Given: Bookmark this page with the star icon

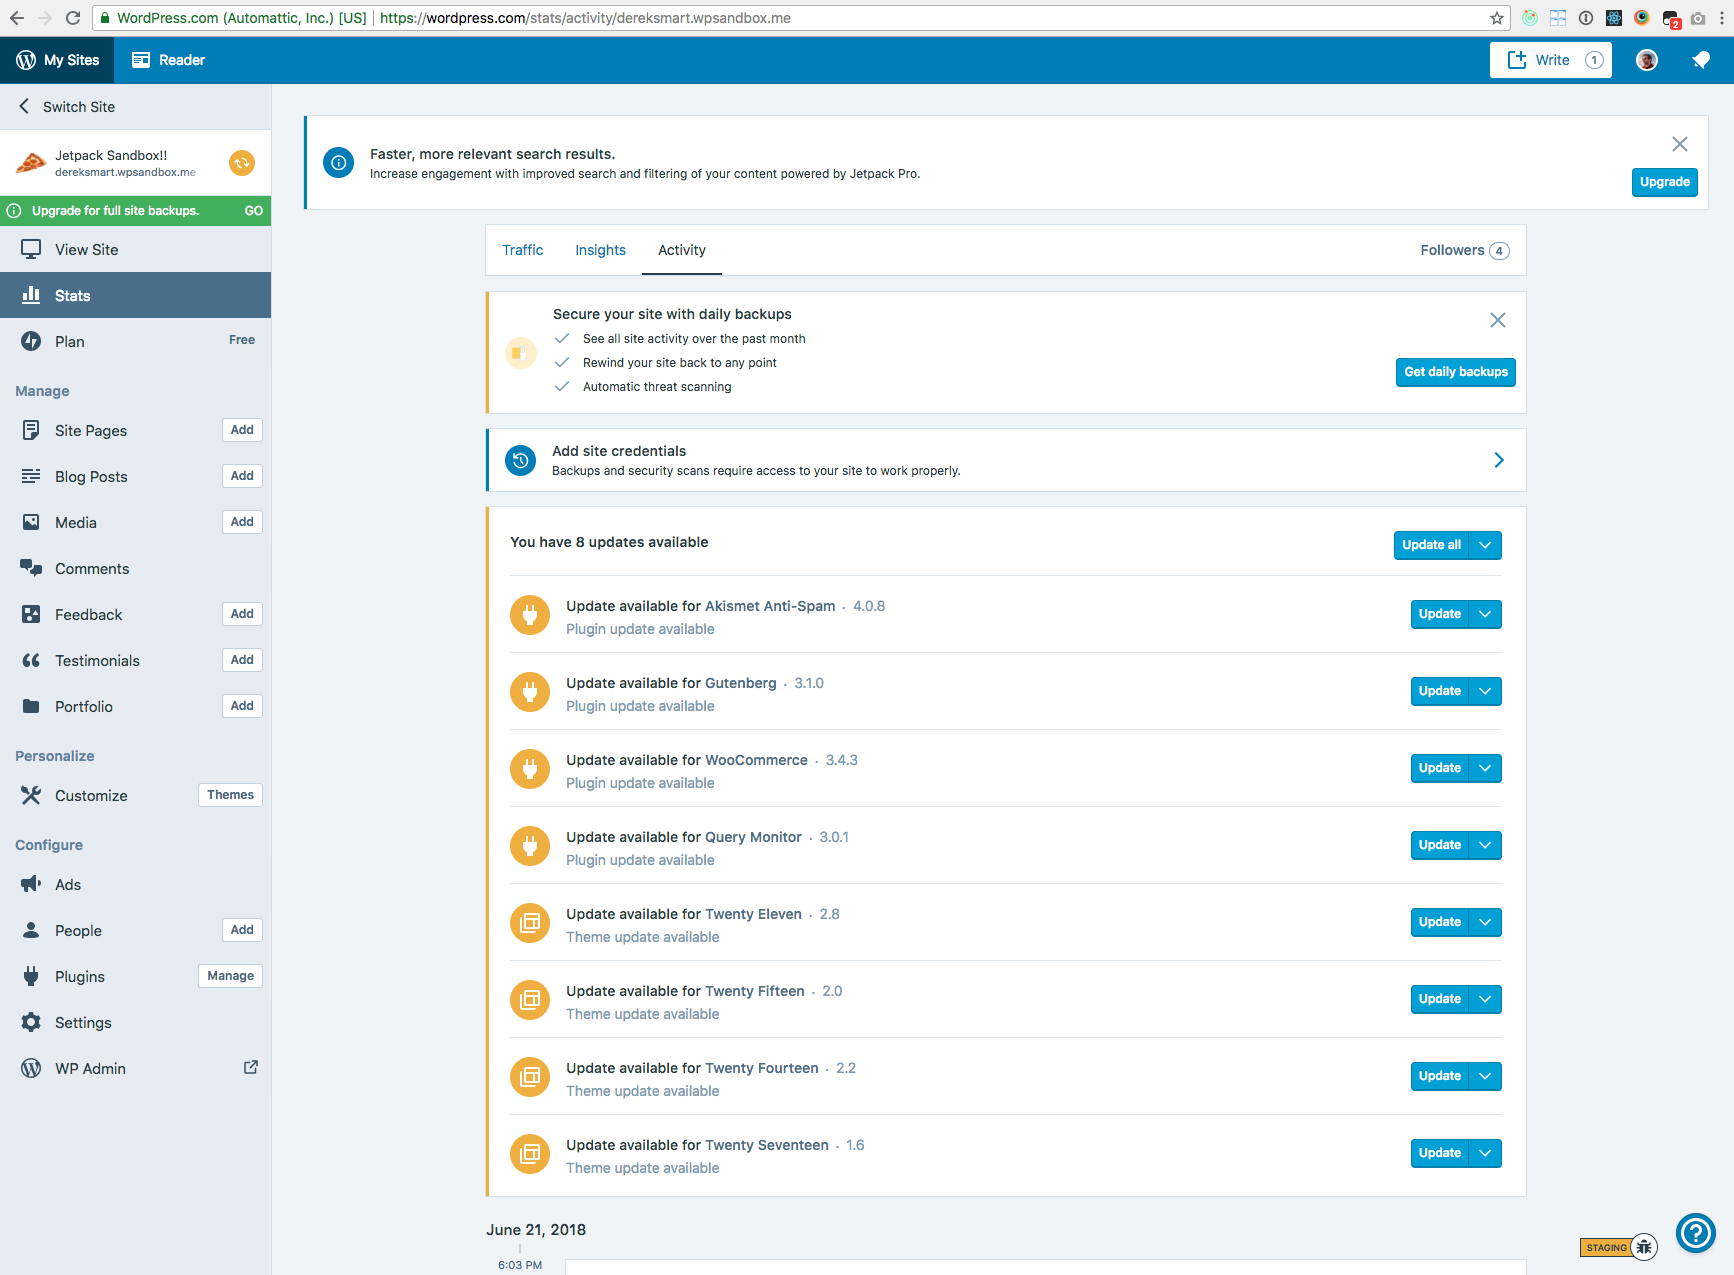Looking at the screenshot, I should [x=1496, y=18].
